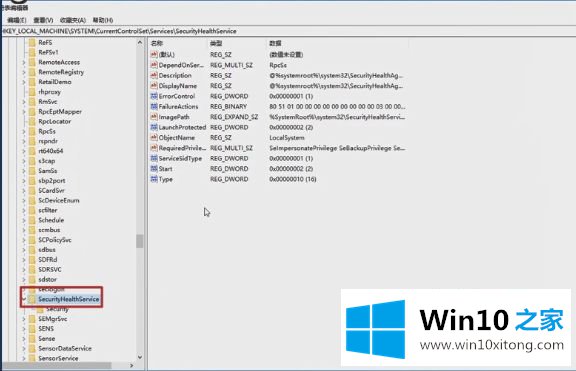Click the Schedule folder icon

coord(32,220)
